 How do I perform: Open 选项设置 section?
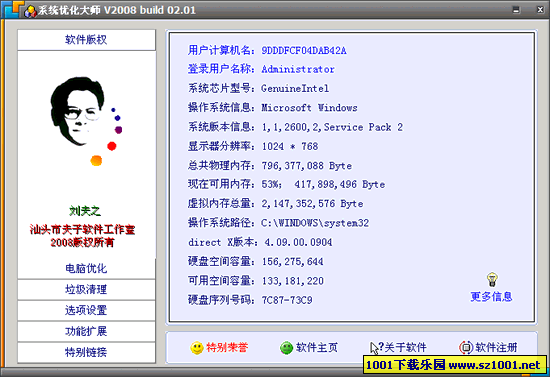coord(86,310)
